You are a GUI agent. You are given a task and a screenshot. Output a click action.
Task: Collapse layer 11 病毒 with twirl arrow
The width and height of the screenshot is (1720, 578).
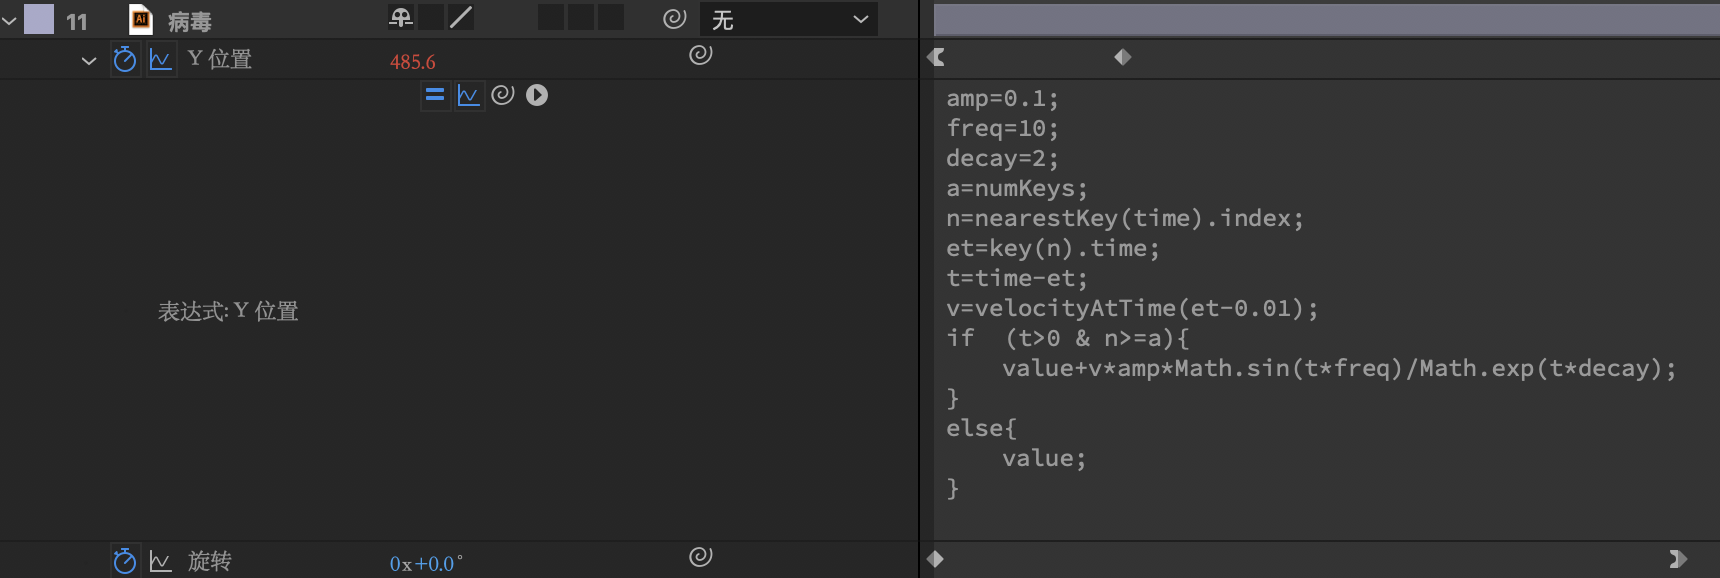click(x=10, y=20)
